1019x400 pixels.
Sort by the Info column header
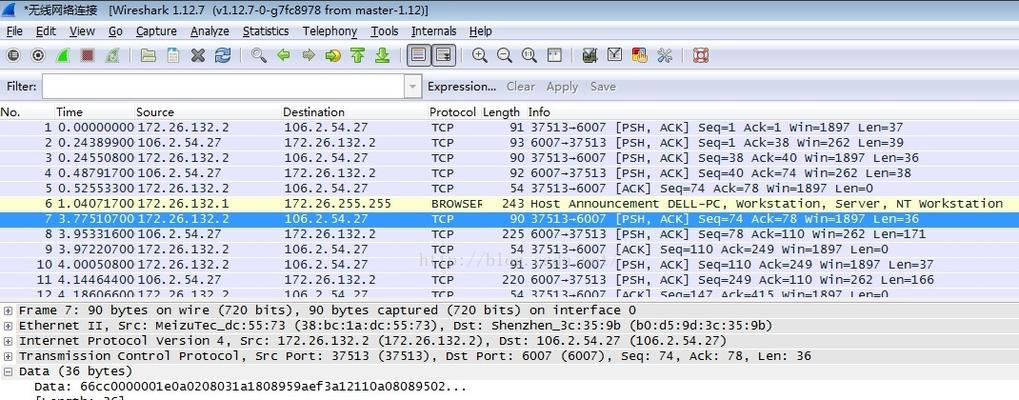coord(539,112)
